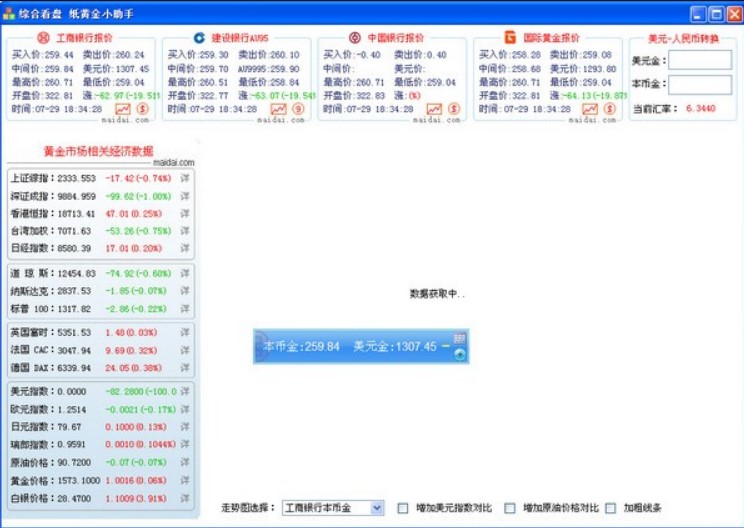744x528 pixels.
Task: Click the 数据获取中 status text
Action: pyautogui.click(x=437, y=294)
